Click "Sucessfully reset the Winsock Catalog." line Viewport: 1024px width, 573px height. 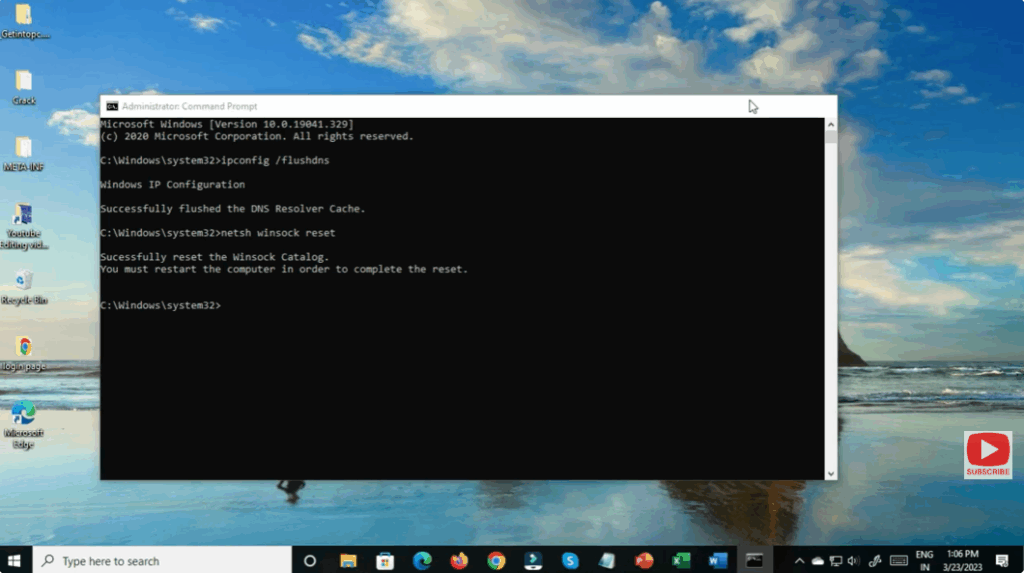pyautogui.click(x=215, y=257)
